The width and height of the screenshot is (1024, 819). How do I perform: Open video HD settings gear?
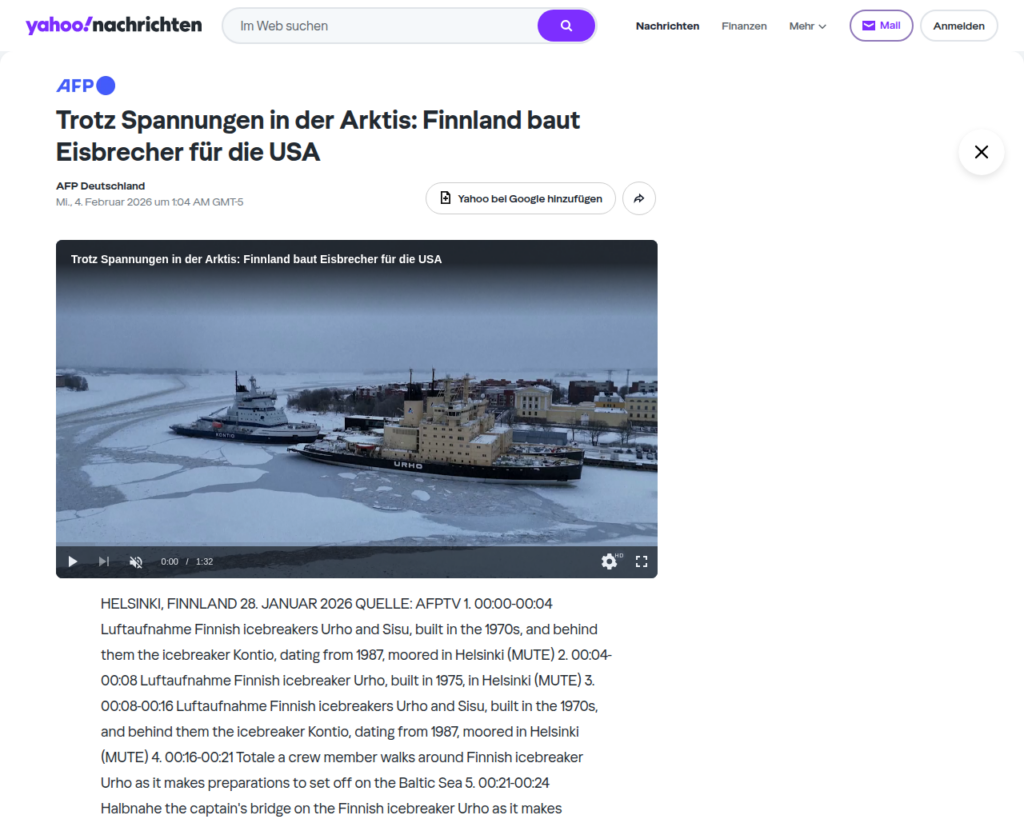click(610, 562)
